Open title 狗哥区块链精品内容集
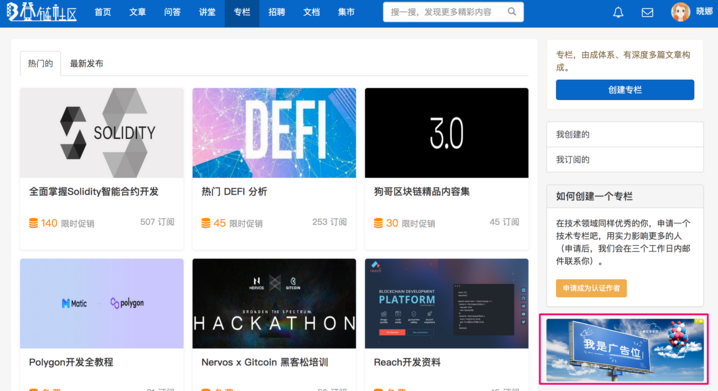Viewport: 718px width, 391px height. (422, 192)
